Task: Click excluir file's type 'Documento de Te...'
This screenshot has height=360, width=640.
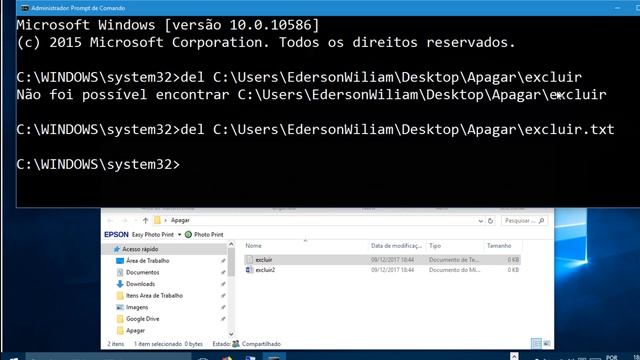Action: (x=454, y=260)
